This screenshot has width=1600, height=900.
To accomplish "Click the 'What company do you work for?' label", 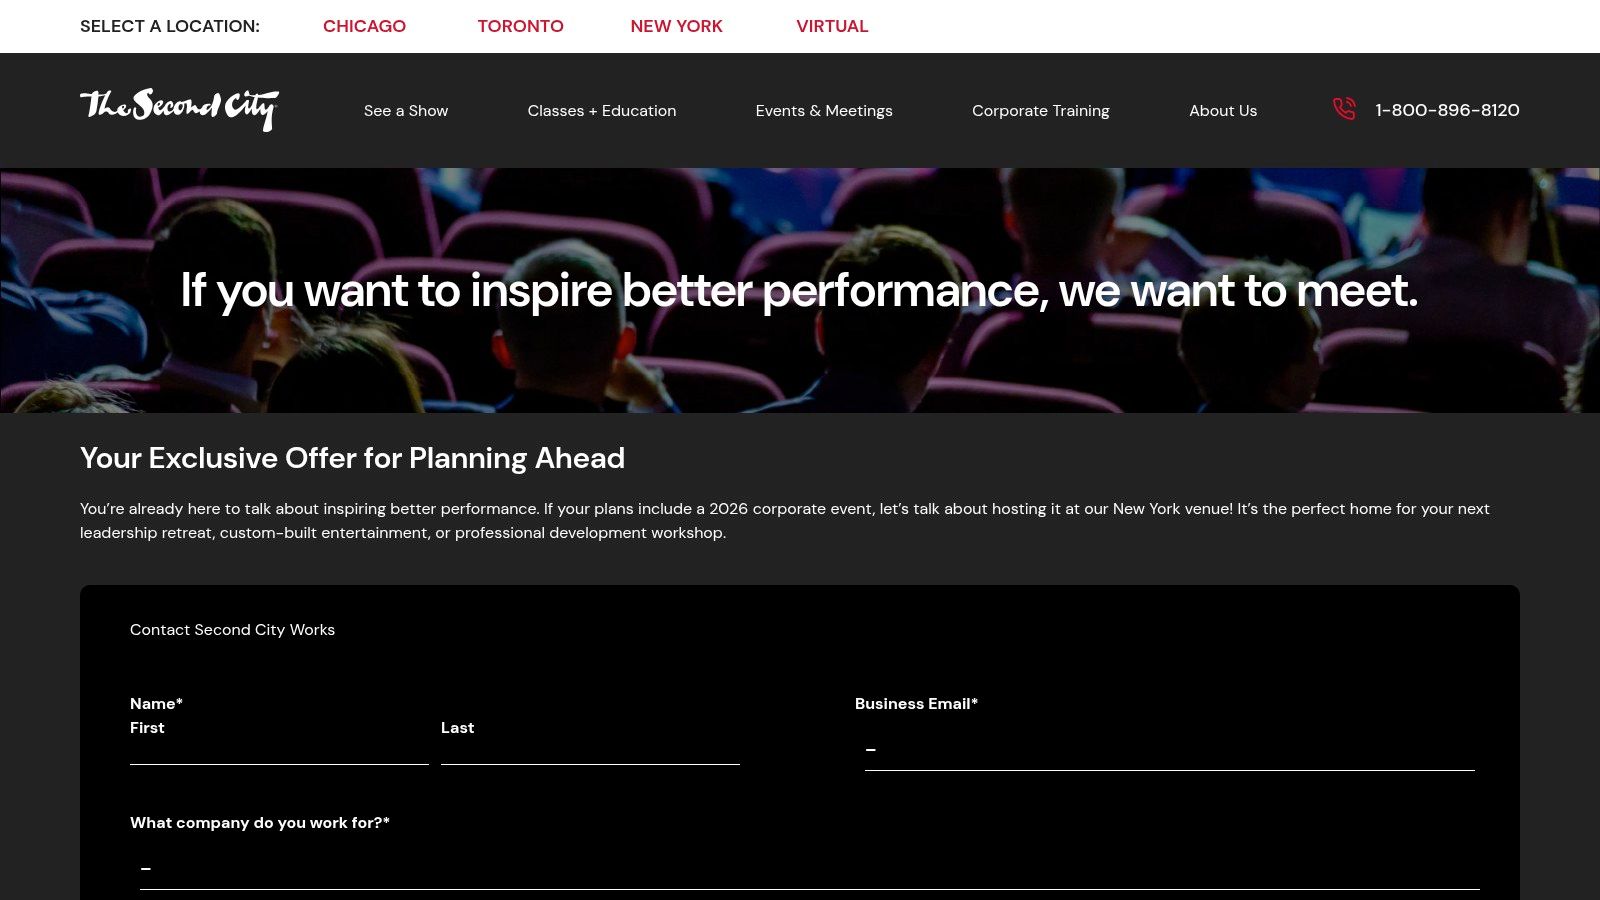I will point(260,823).
